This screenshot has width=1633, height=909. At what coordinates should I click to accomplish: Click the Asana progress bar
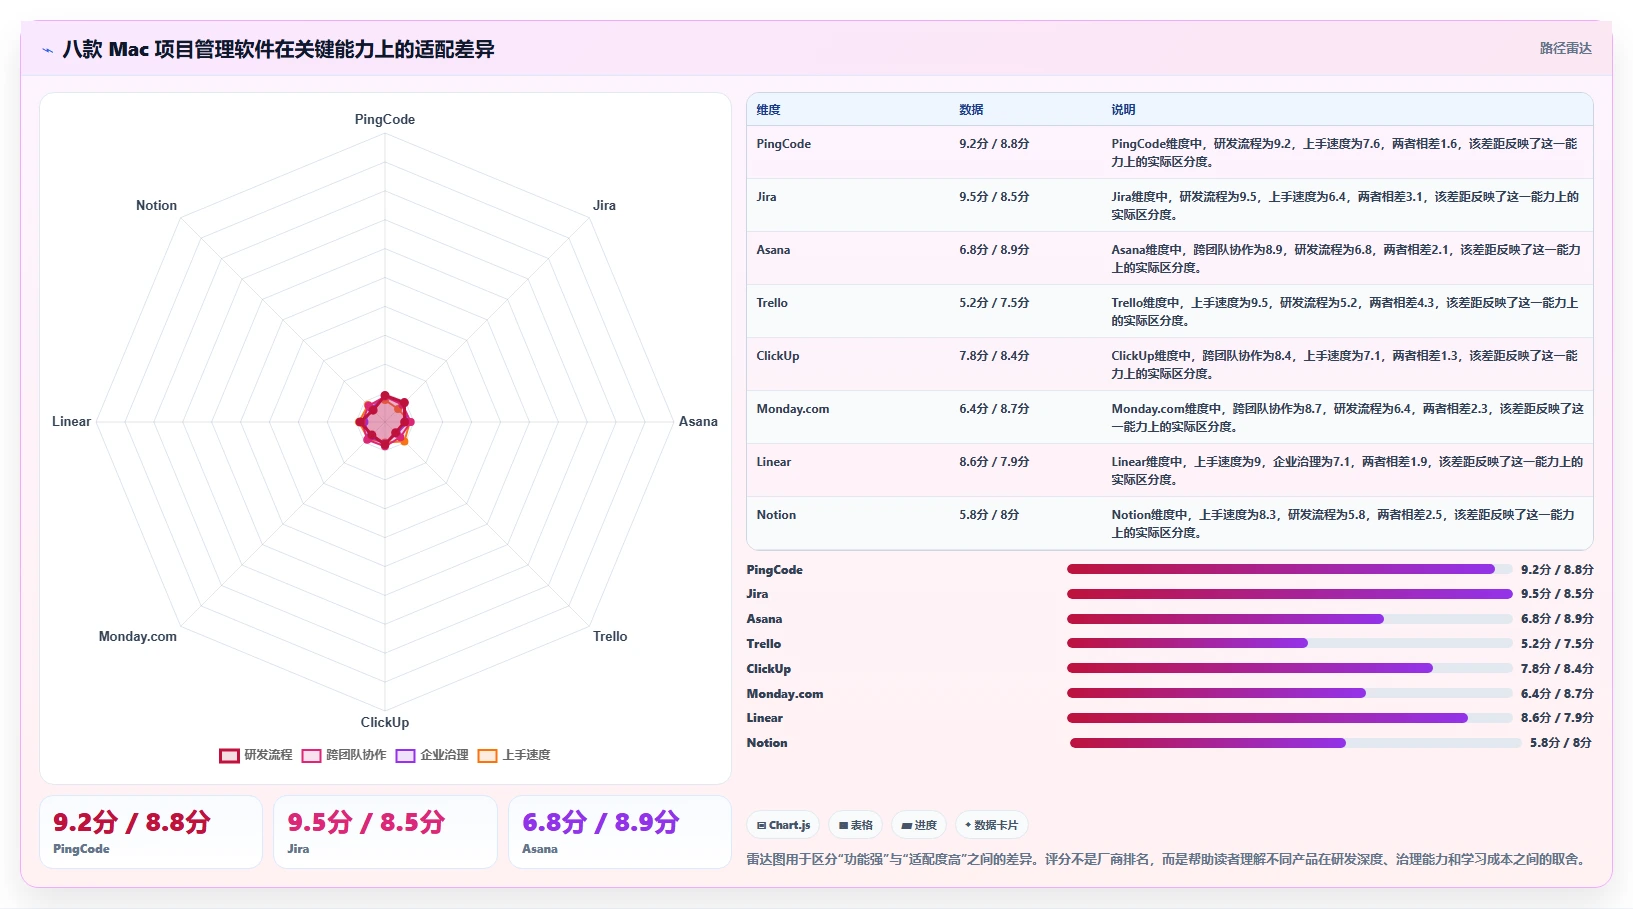click(x=1290, y=619)
